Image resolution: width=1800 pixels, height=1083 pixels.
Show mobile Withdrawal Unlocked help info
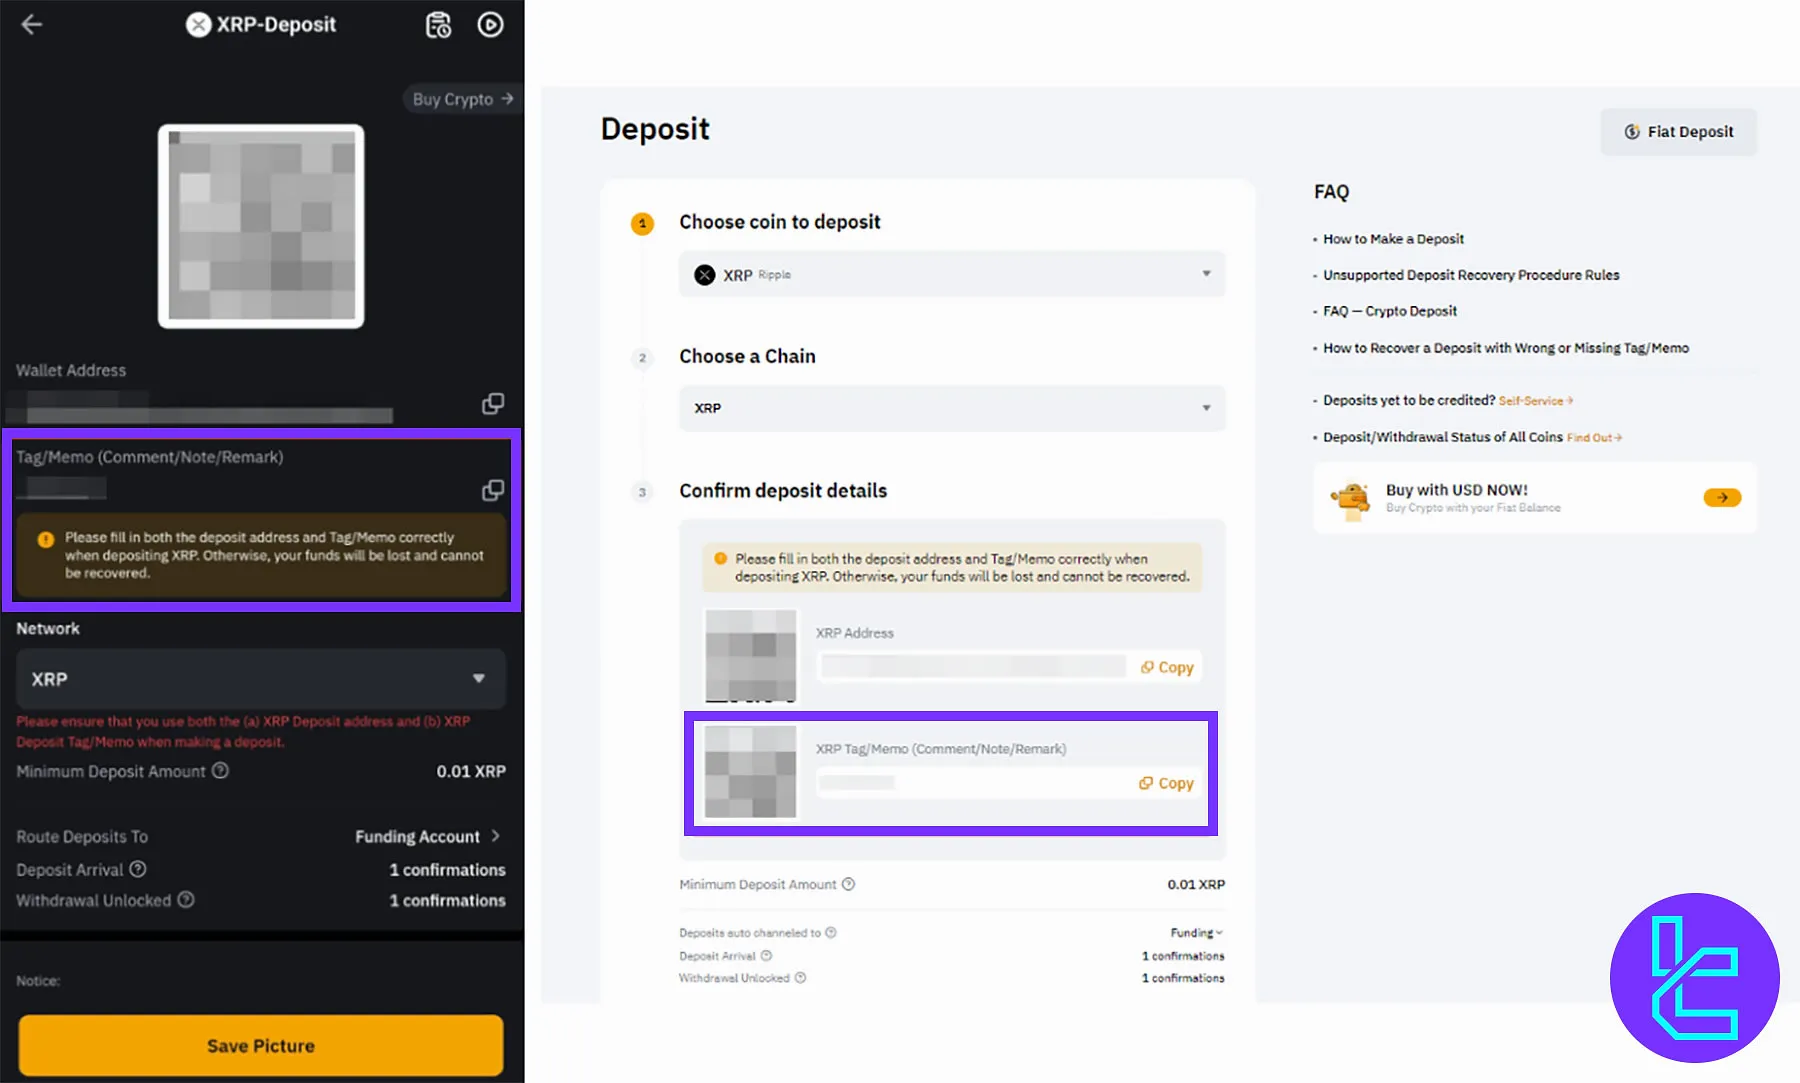186,900
